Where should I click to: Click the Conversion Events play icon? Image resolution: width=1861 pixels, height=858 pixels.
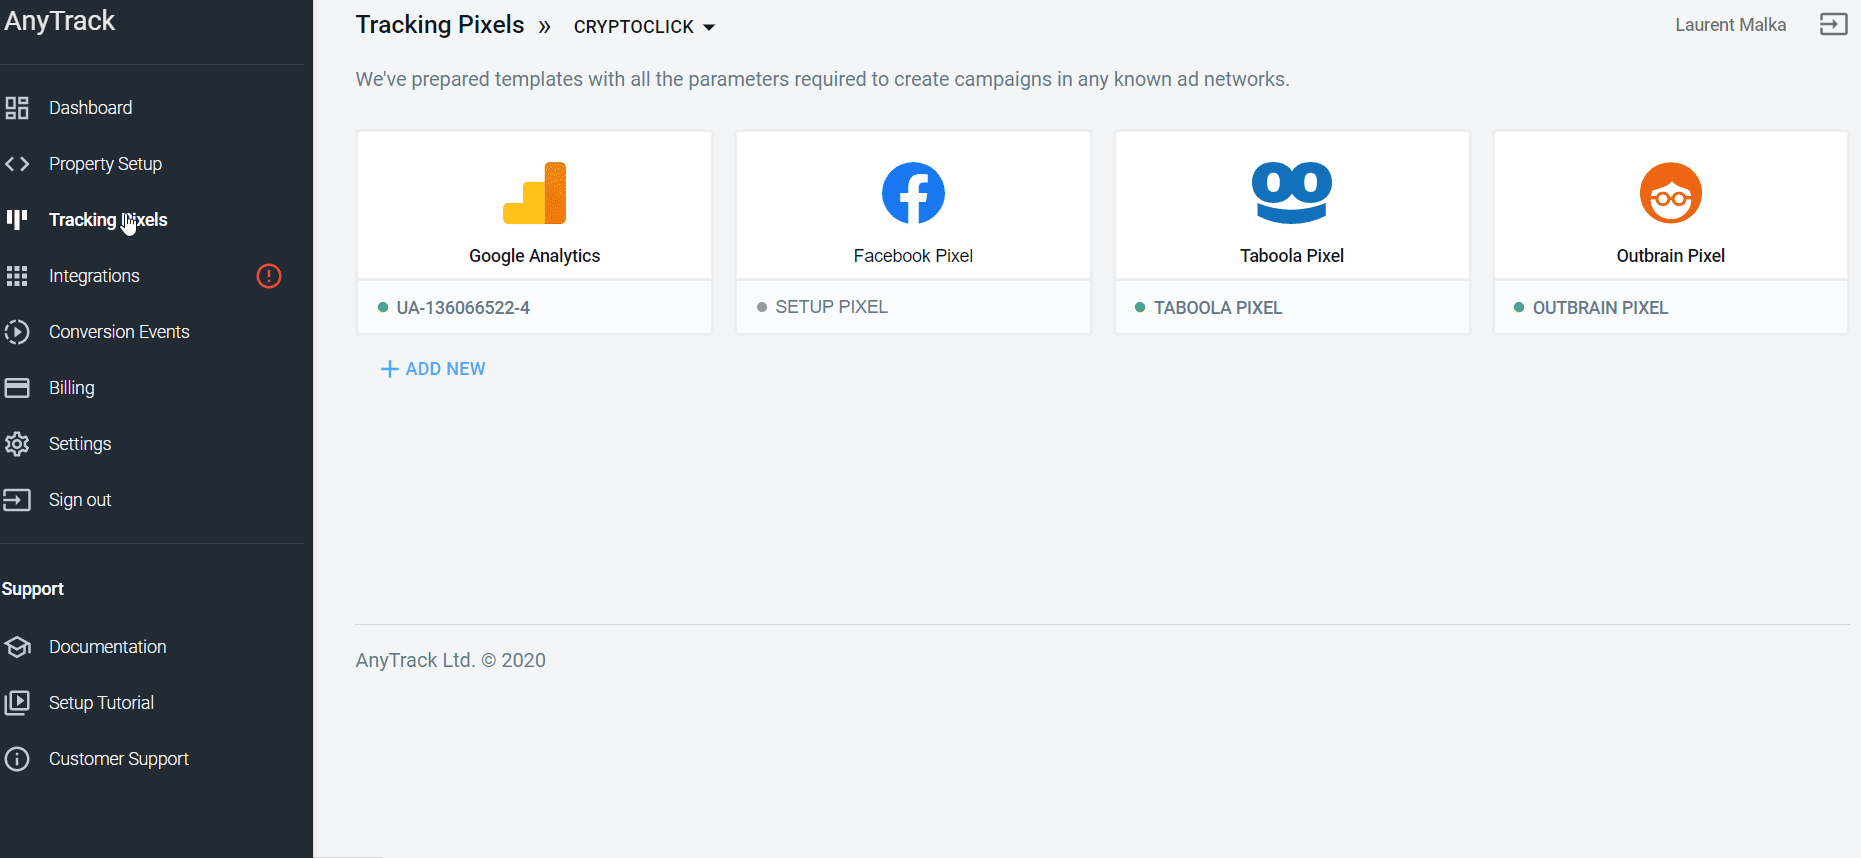17,332
